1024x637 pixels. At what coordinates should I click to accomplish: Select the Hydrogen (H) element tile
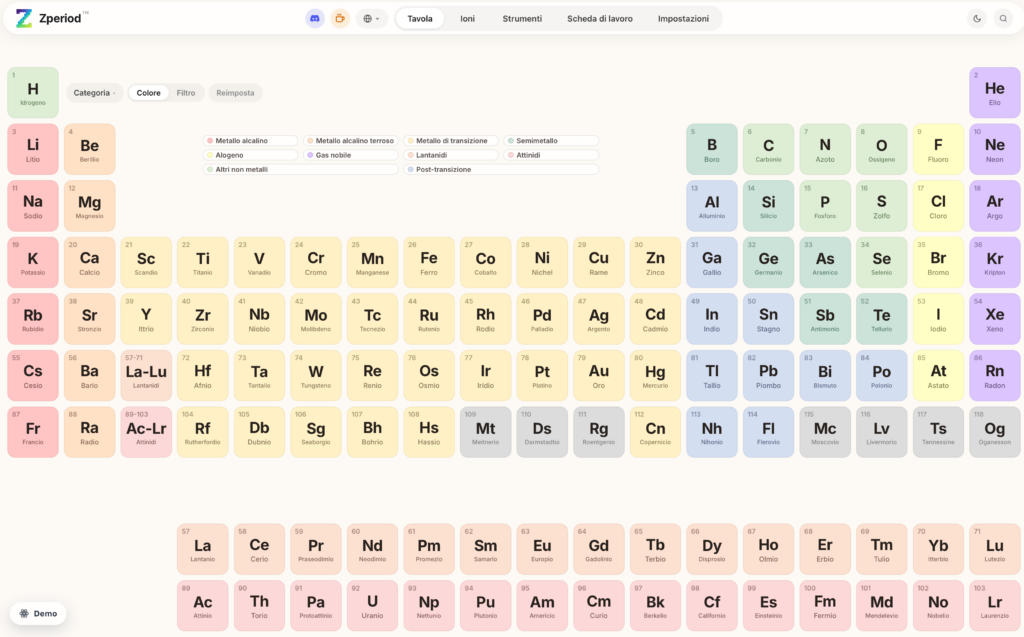(x=33, y=93)
